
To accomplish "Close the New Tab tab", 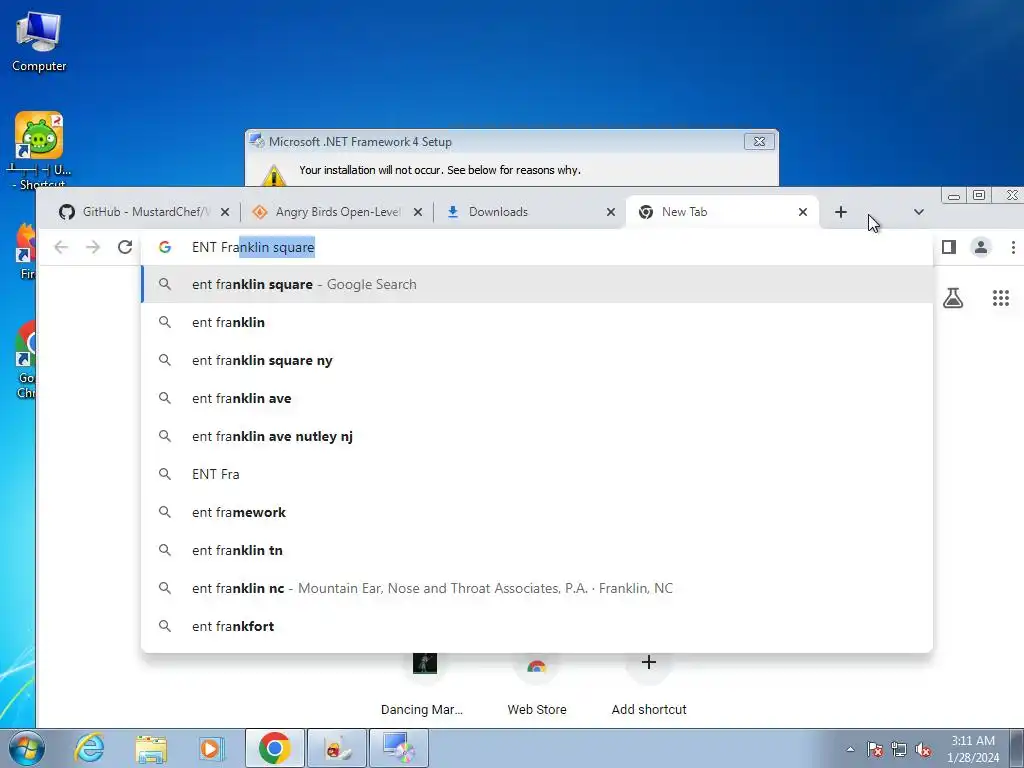I will [x=803, y=212].
